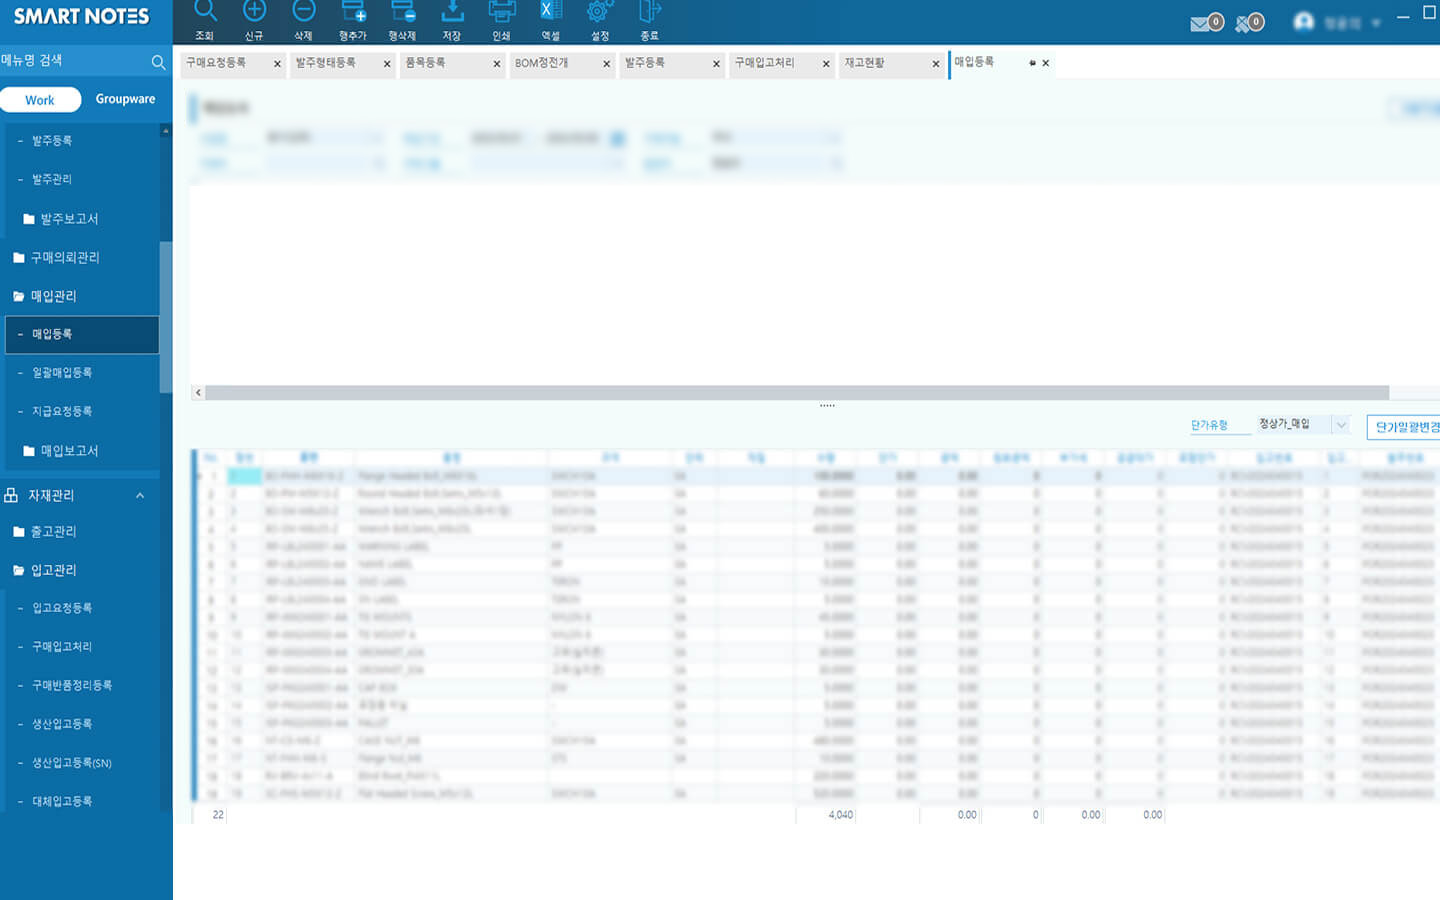
Task: Remove a row with 행삭제 icon
Action: pyautogui.click(x=402, y=14)
